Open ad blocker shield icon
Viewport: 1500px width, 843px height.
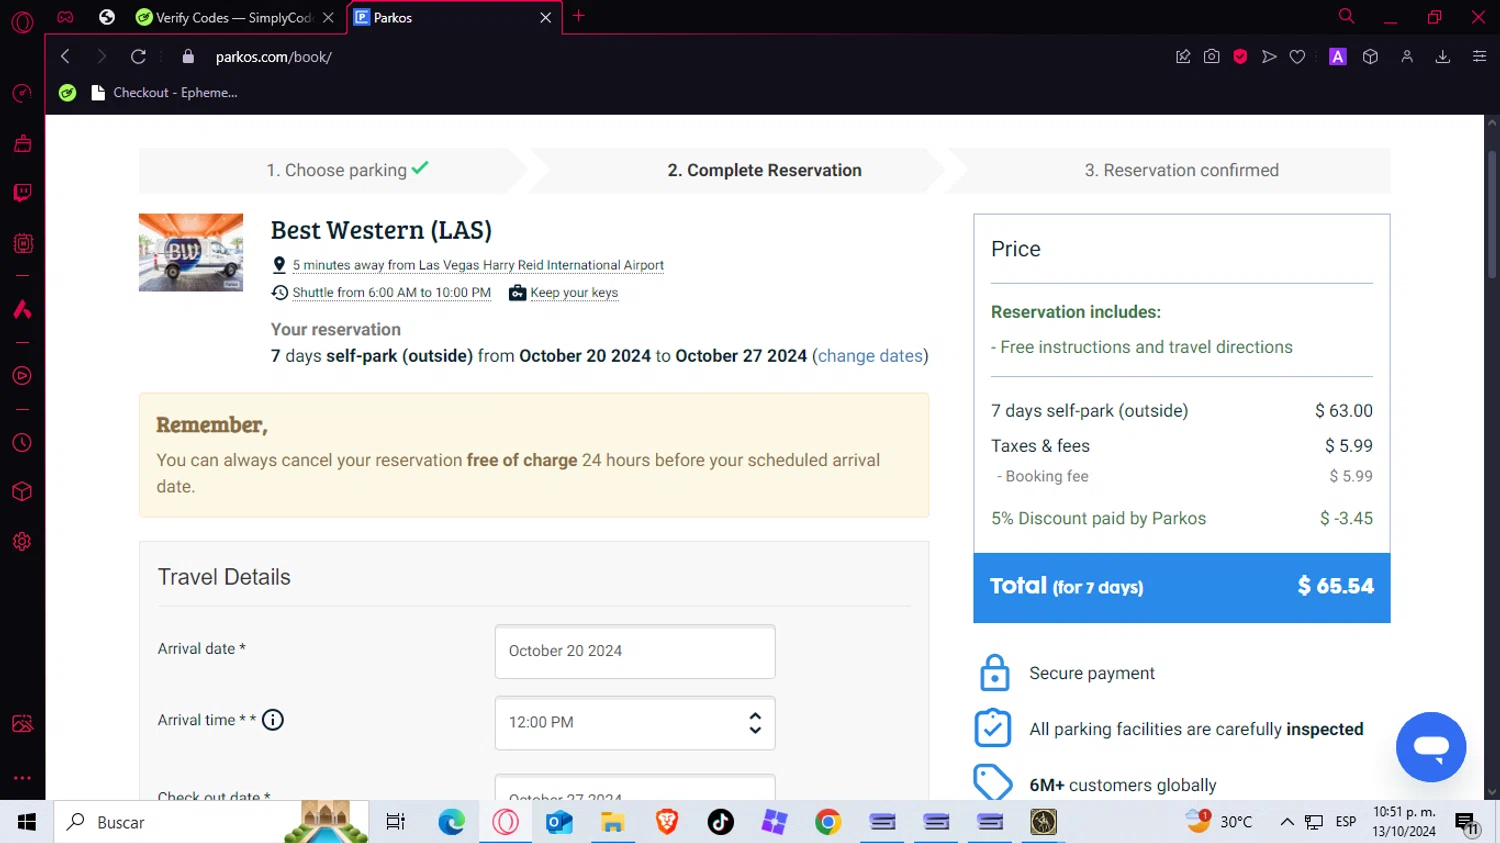pos(1240,57)
